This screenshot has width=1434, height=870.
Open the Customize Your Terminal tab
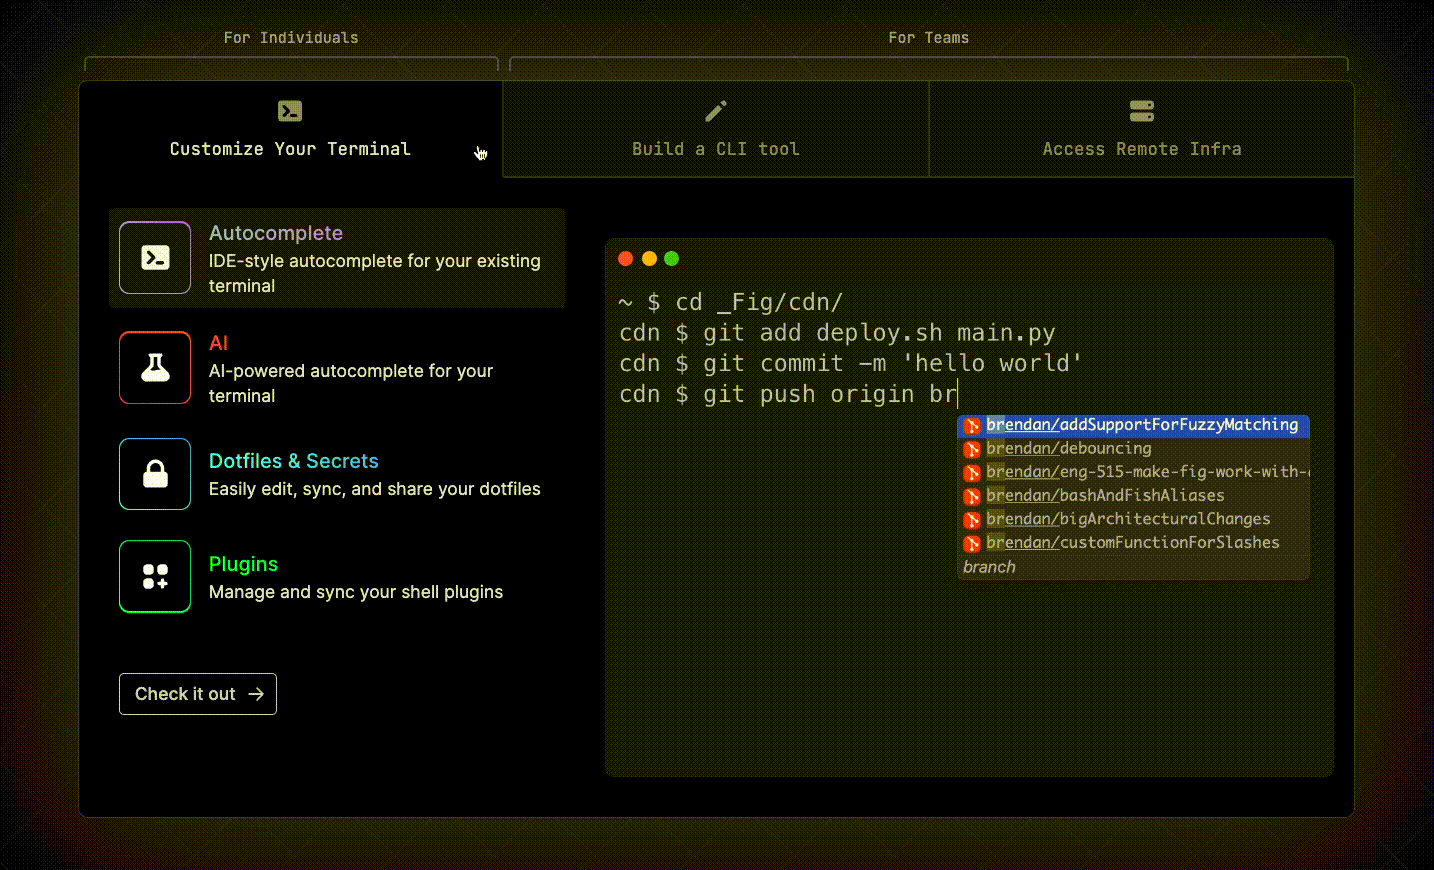click(290, 129)
